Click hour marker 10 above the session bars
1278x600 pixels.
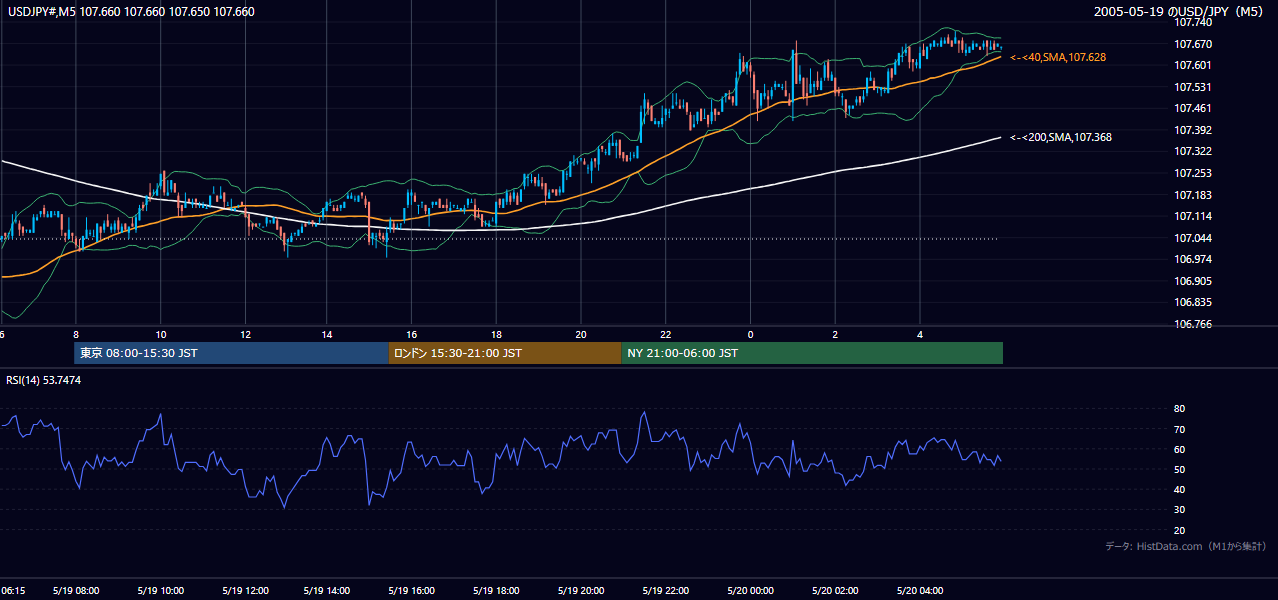click(x=161, y=334)
